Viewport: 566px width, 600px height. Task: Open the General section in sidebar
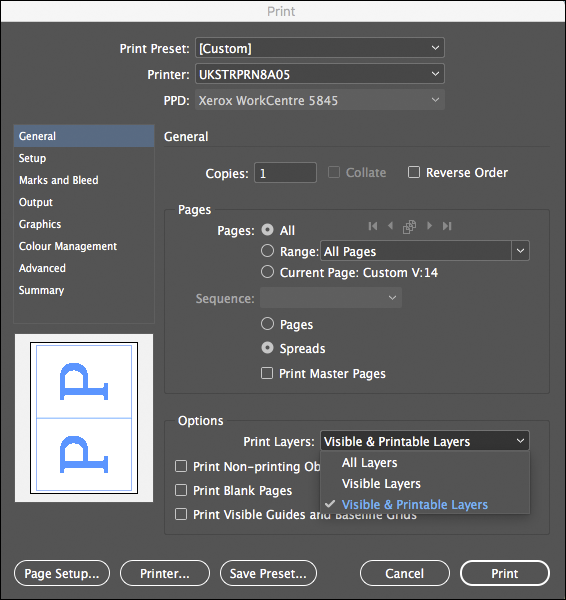click(x=84, y=136)
